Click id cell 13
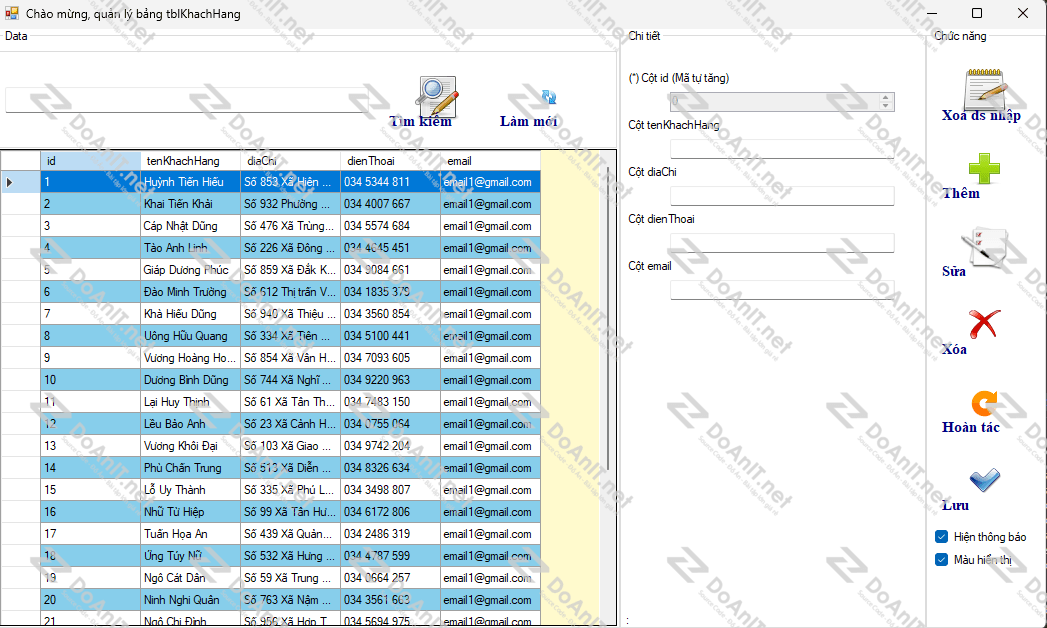The width and height of the screenshot is (1047, 628). (x=90, y=446)
